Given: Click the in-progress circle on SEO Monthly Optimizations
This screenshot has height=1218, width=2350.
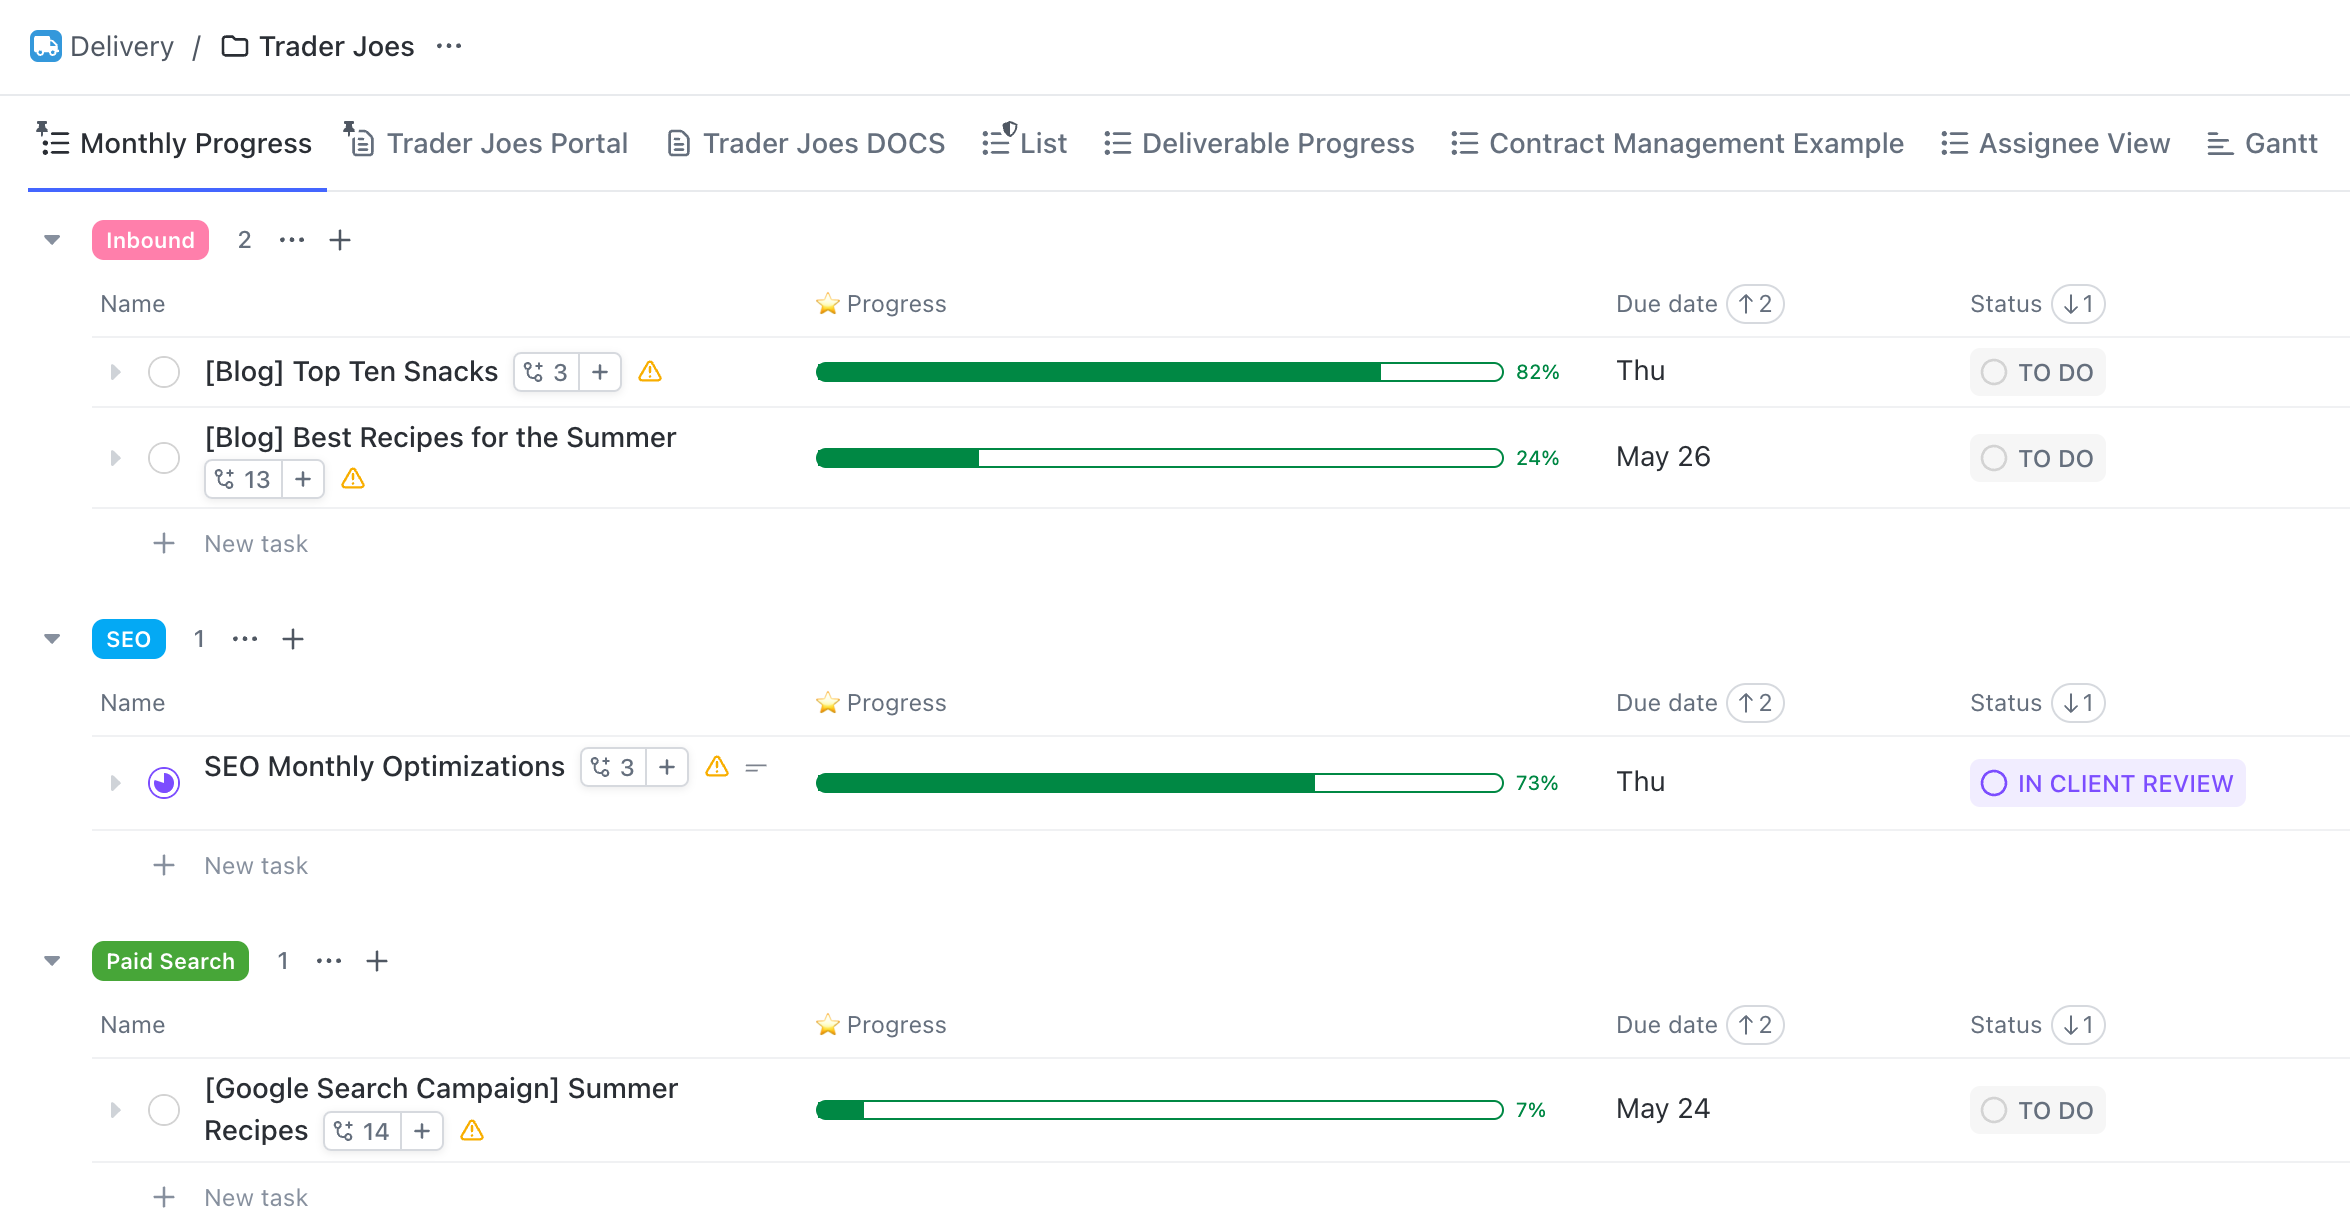Looking at the screenshot, I should [x=163, y=782].
